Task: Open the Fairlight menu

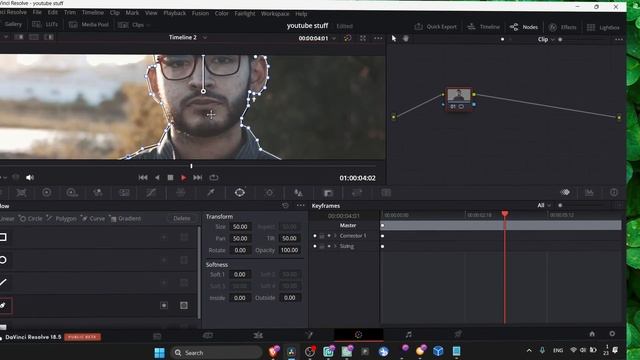Action: [245, 13]
